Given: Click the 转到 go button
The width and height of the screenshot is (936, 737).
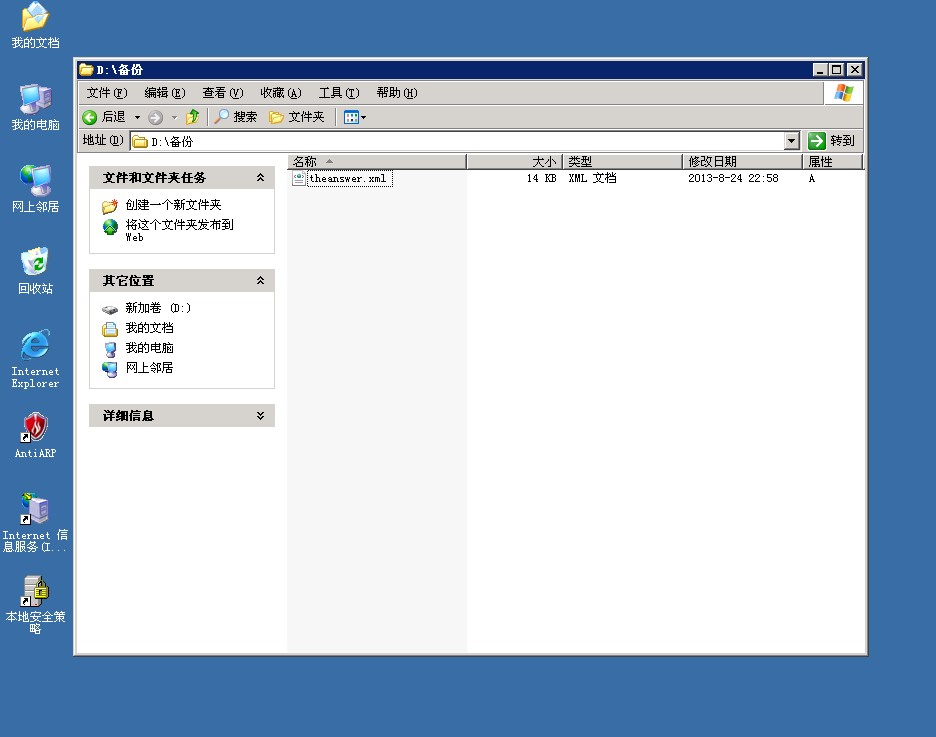Looking at the screenshot, I should pos(832,141).
